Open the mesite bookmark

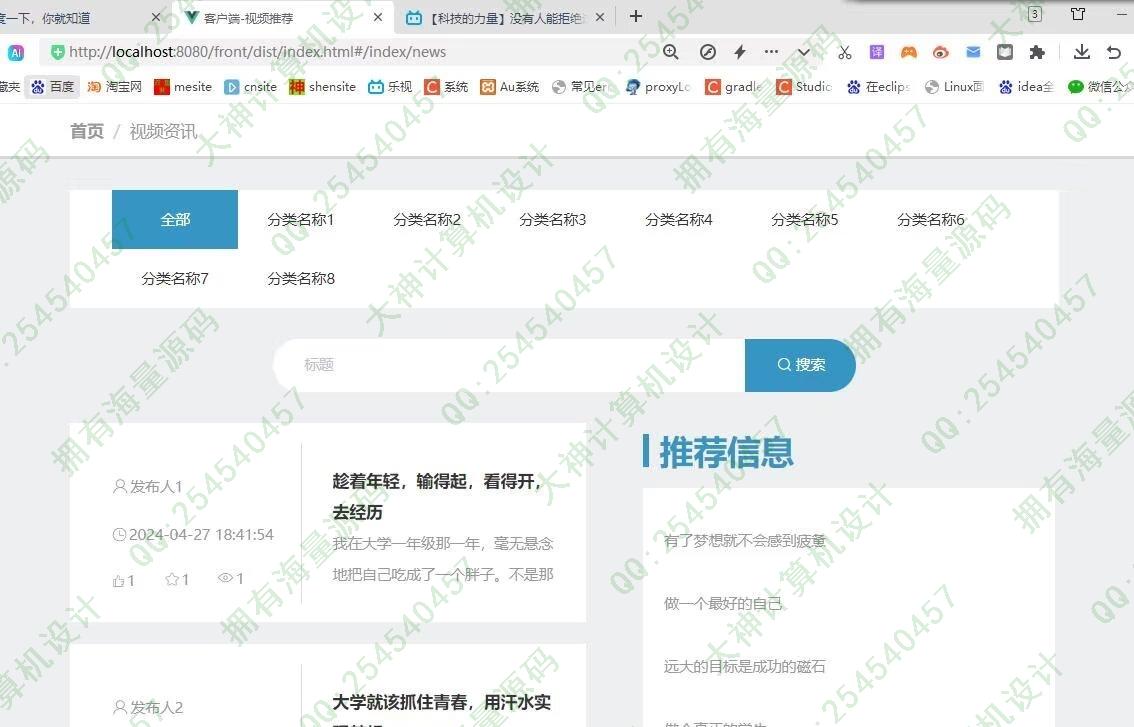(183, 87)
